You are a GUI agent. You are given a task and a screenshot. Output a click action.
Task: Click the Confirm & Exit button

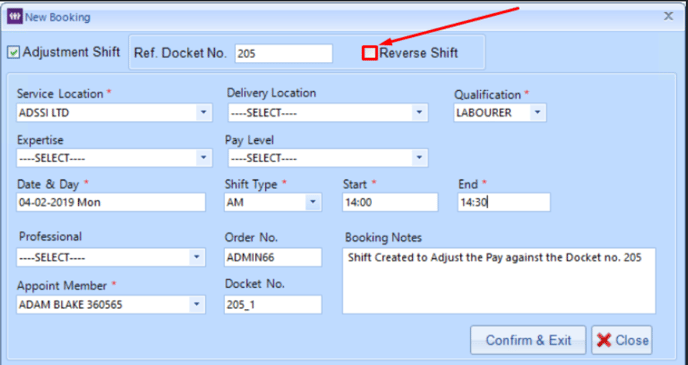[x=528, y=340]
